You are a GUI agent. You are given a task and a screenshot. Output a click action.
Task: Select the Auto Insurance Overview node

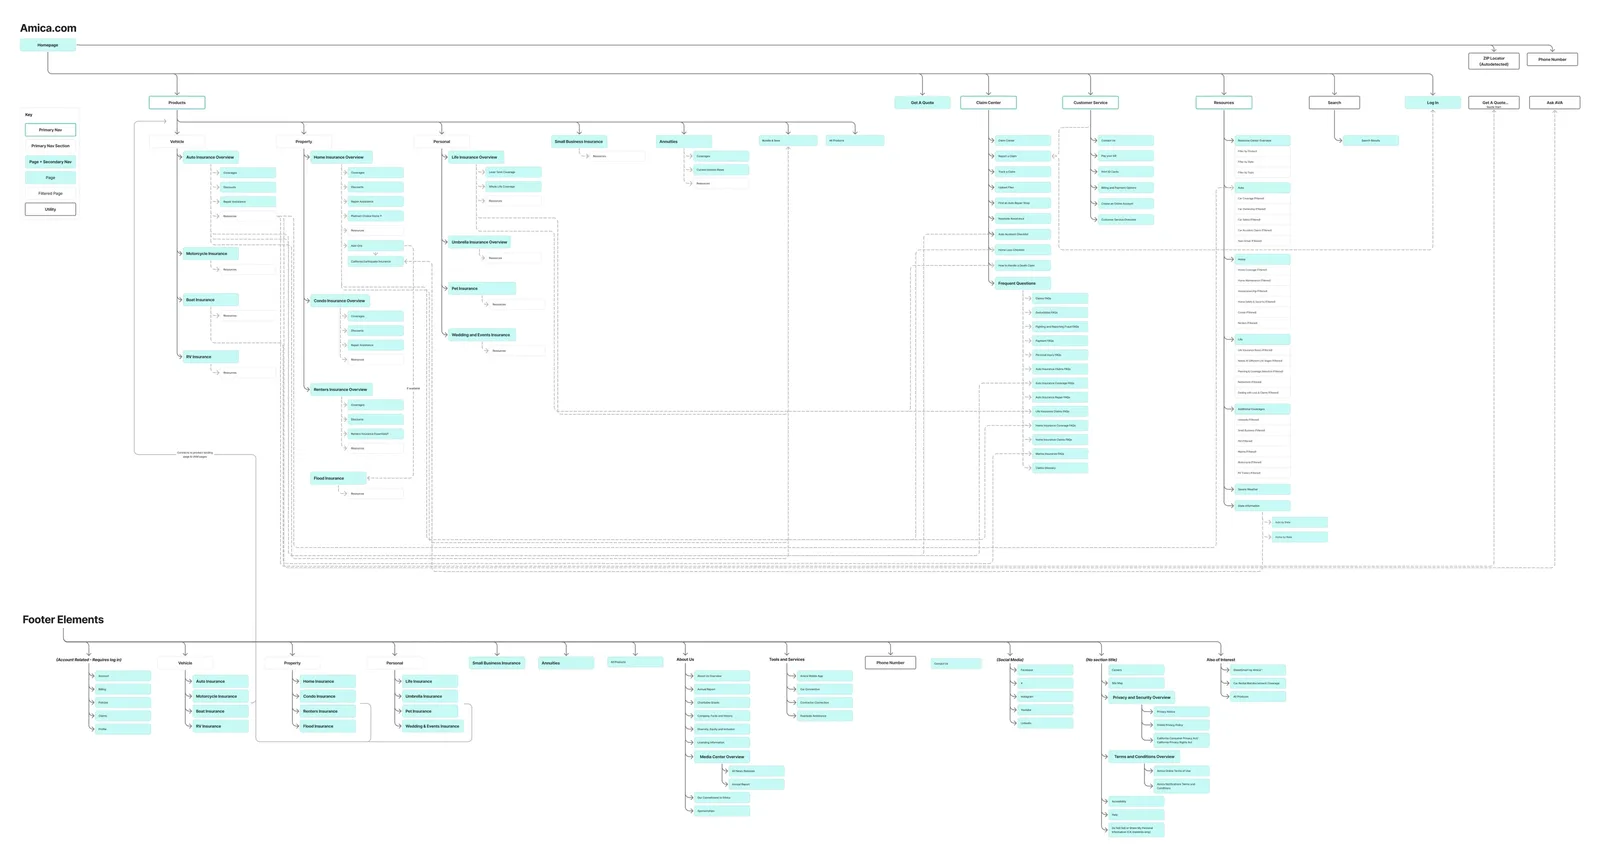[x=210, y=157]
